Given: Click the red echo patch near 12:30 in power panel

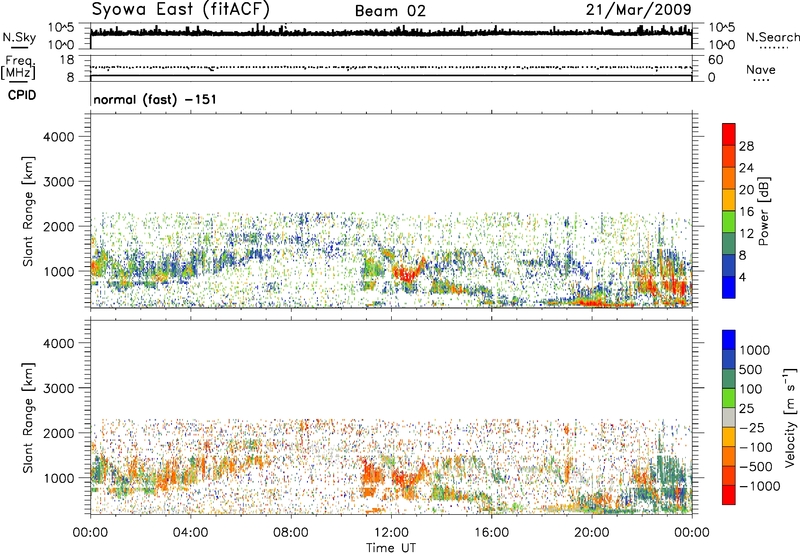Looking at the screenshot, I should click(407, 273).
